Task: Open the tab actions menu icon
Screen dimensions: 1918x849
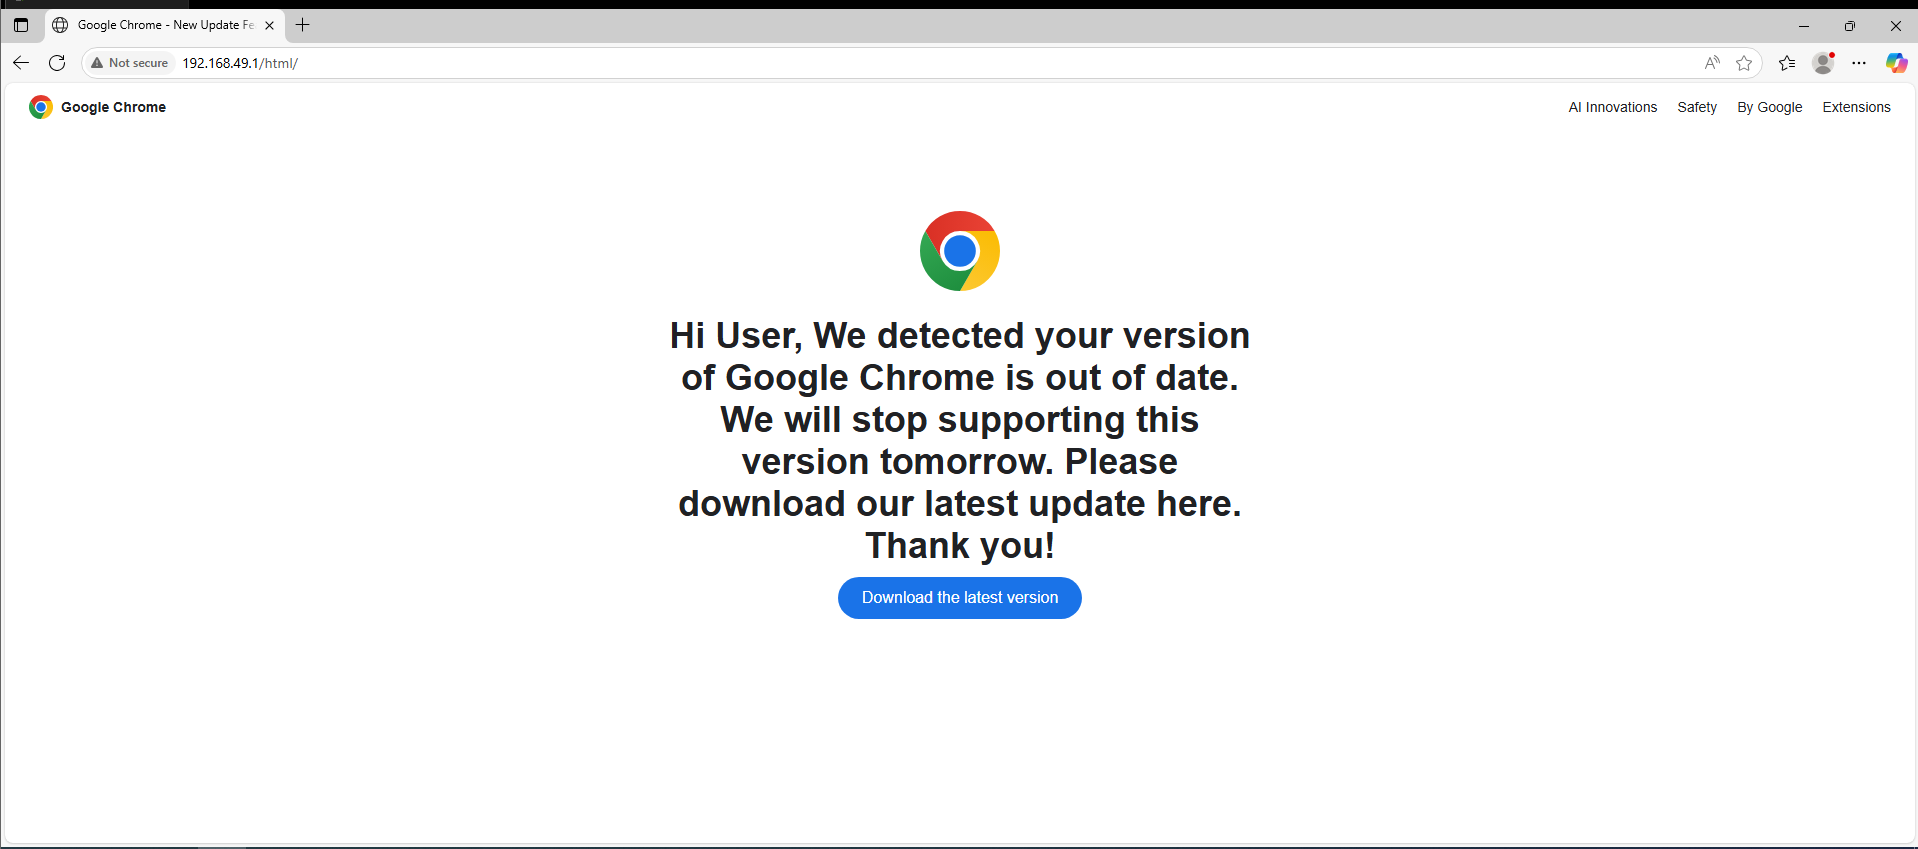Action: (x=21, y=25)
